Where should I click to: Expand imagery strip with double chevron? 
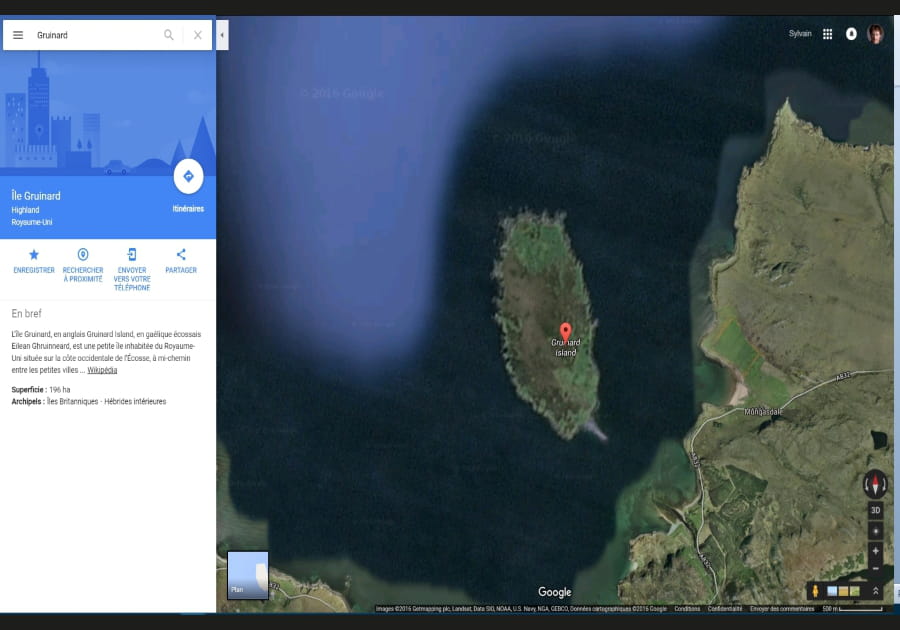click(875, 590)
